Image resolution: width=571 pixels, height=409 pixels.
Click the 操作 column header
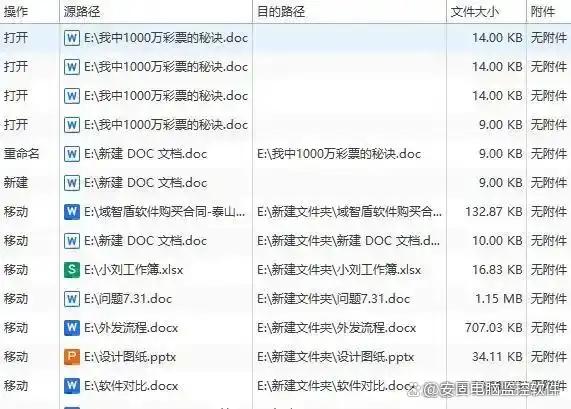tap(30, 12)
